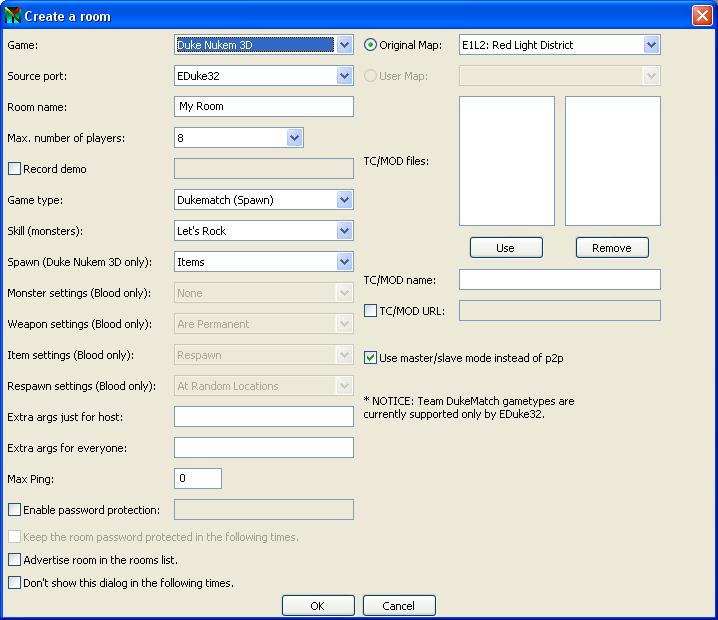This screenshot has height=620, width=718.
Task: Click the Max Ping field
Action: (198, 479)
